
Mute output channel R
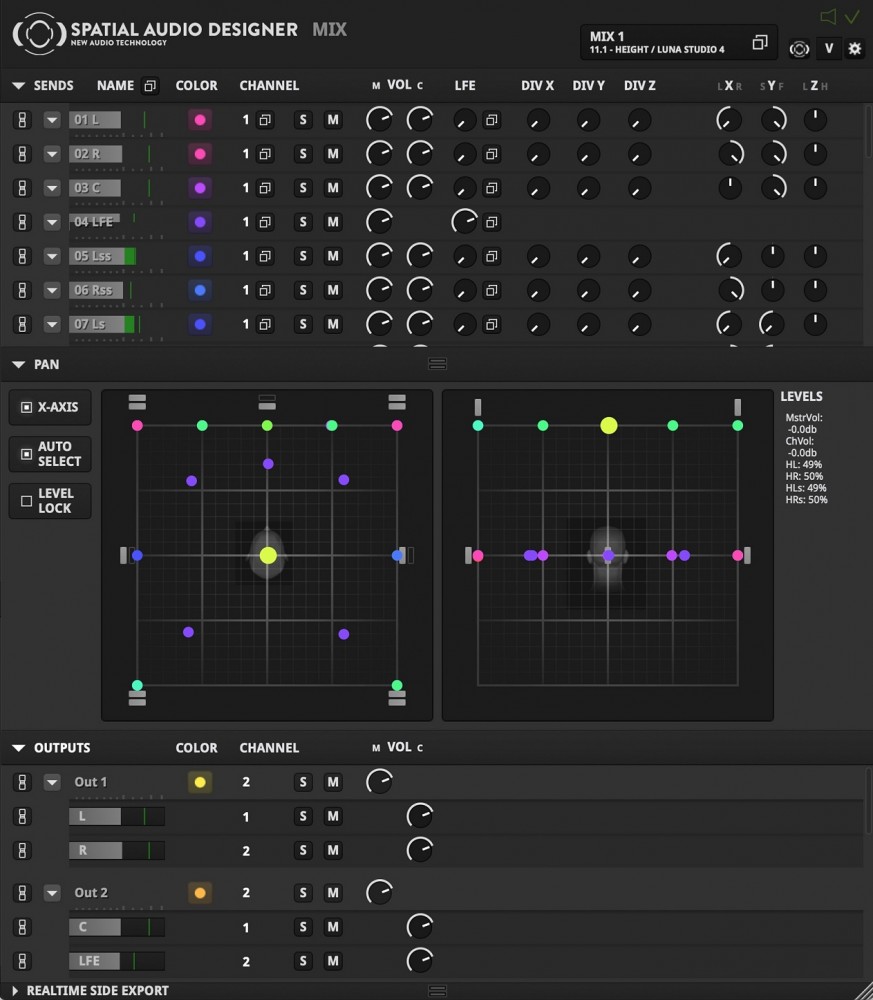[x=333, y=850]
